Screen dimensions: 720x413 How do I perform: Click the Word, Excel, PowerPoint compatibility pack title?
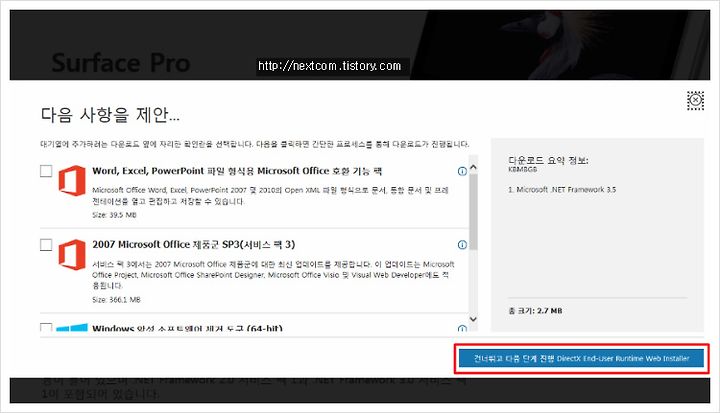tap(237, 171)
